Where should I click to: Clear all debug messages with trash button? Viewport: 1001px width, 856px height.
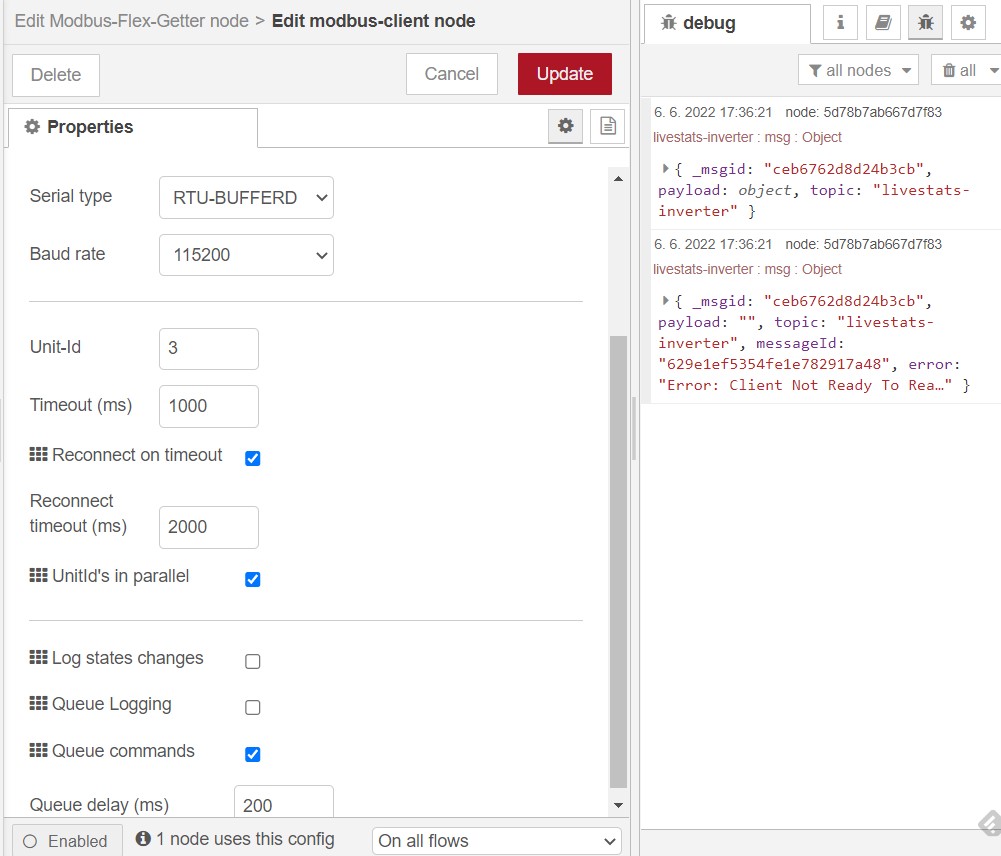tap(960, 70)
